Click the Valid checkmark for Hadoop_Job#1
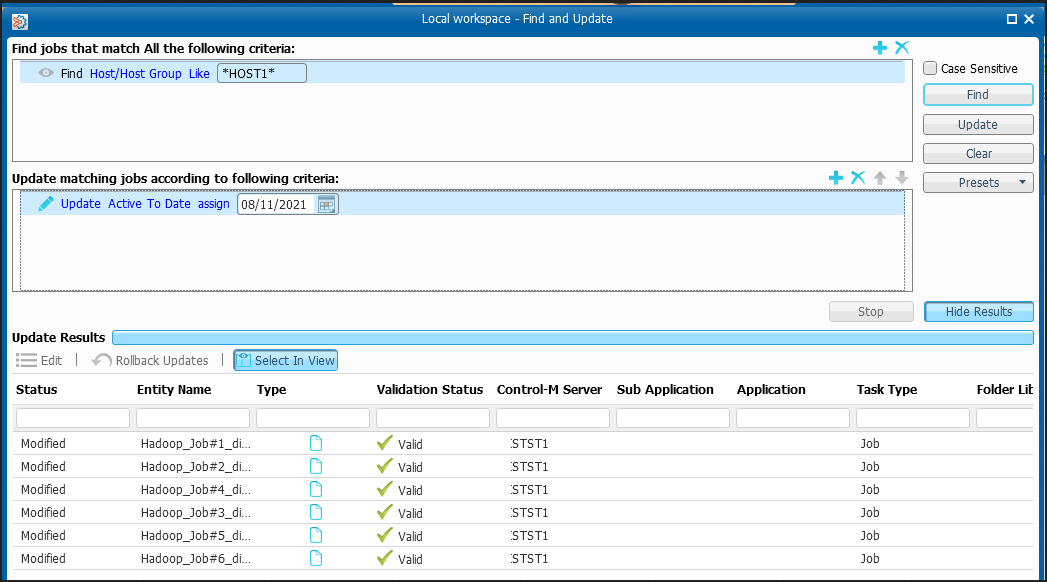The image size is (1047, 582). (x=385, y=443)
